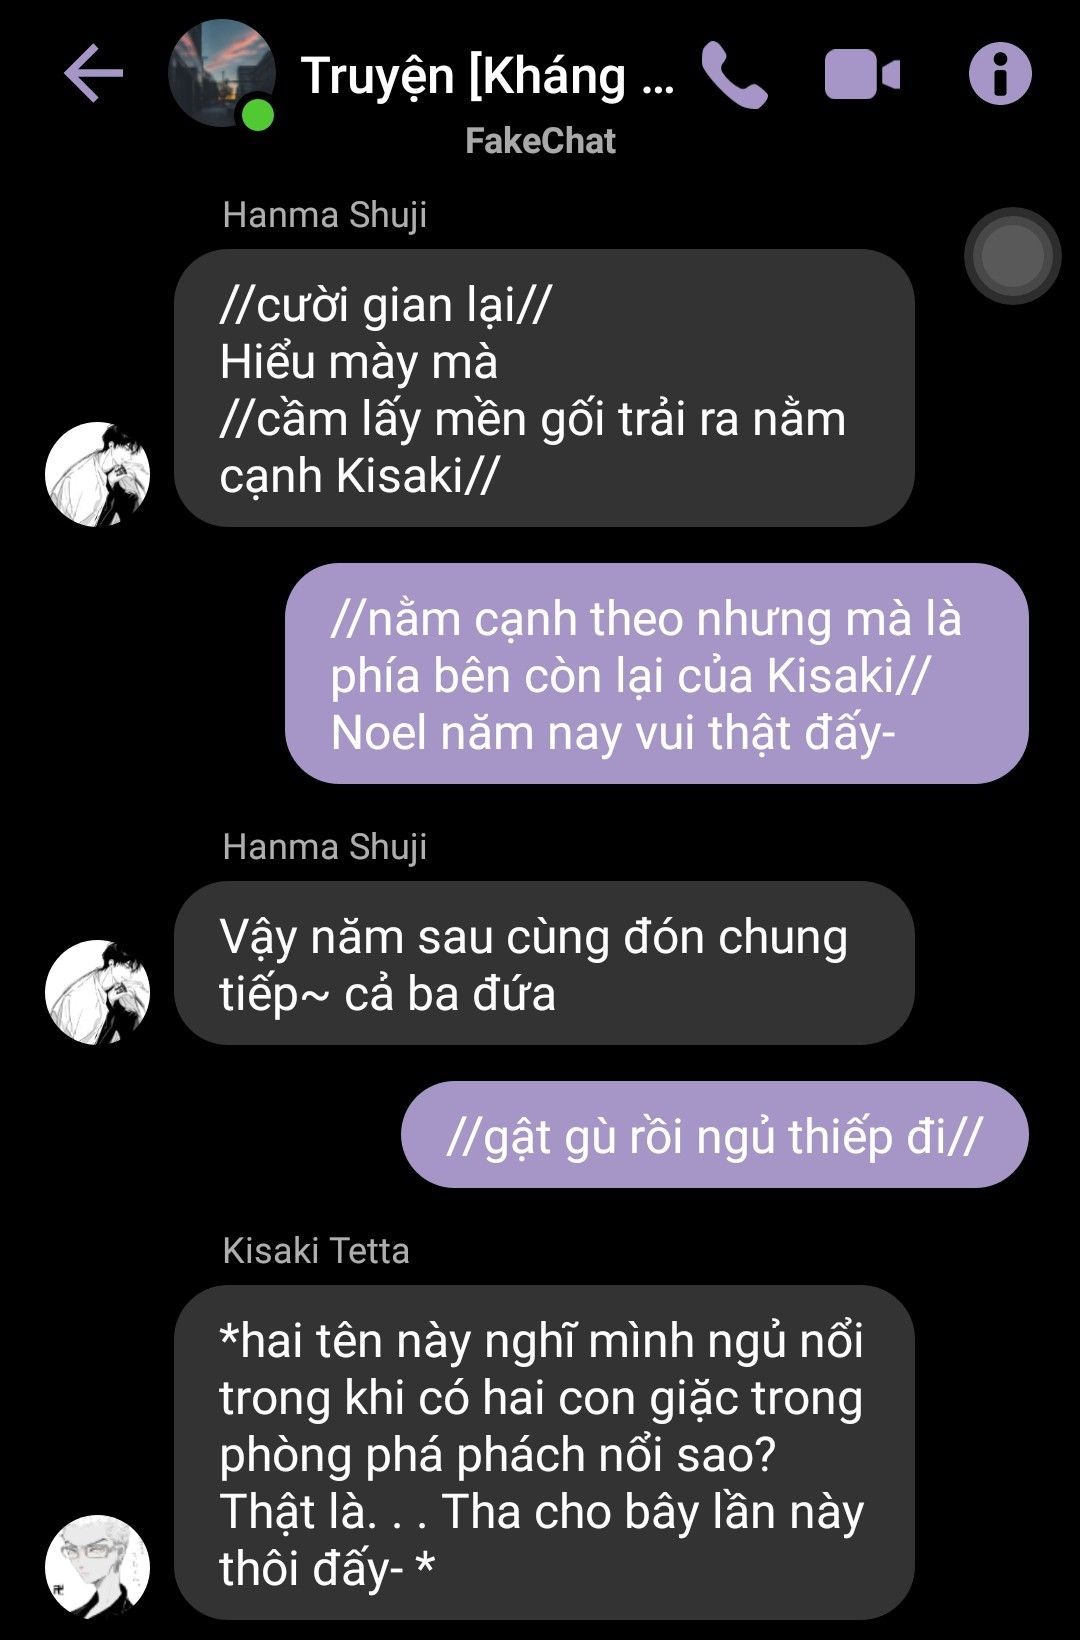Select the purple bubble 'Noel năm nay vui thật đấy-'
Screen dimensions: 1080x1640
[x=657, y=674]
